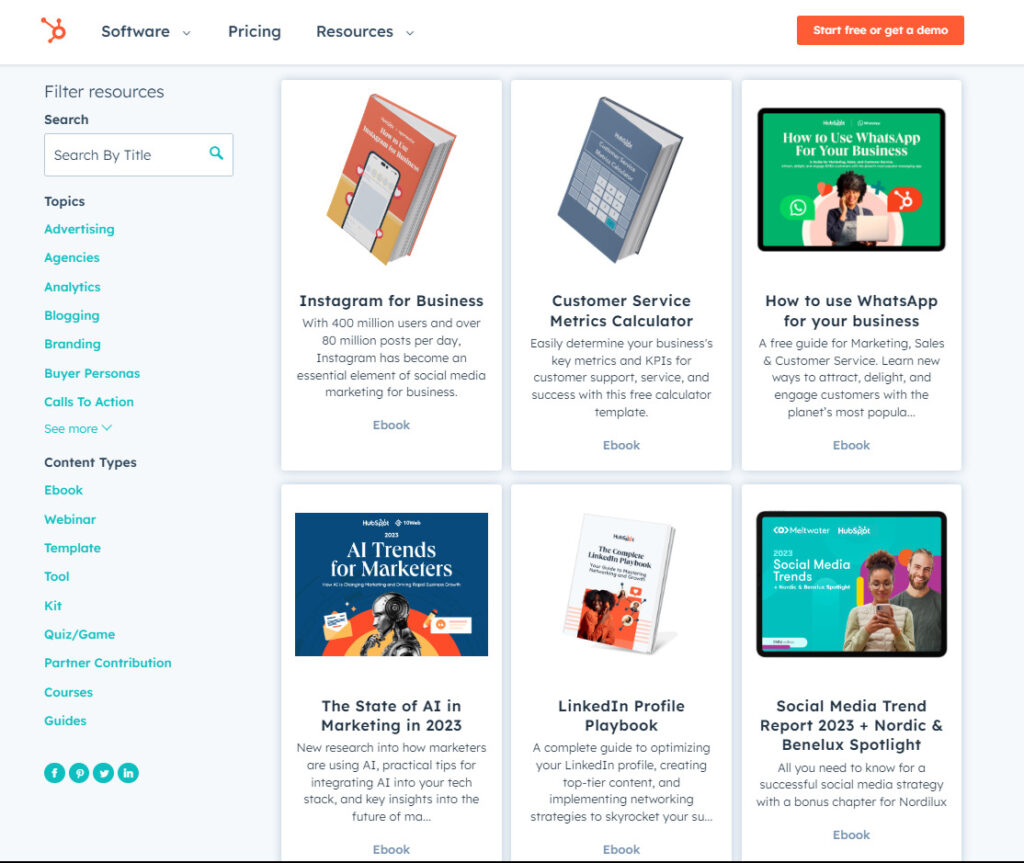This screenshot has width=1024, height=863.
Task: Filter by Analytics topic
Action: [x=72, y=287]
